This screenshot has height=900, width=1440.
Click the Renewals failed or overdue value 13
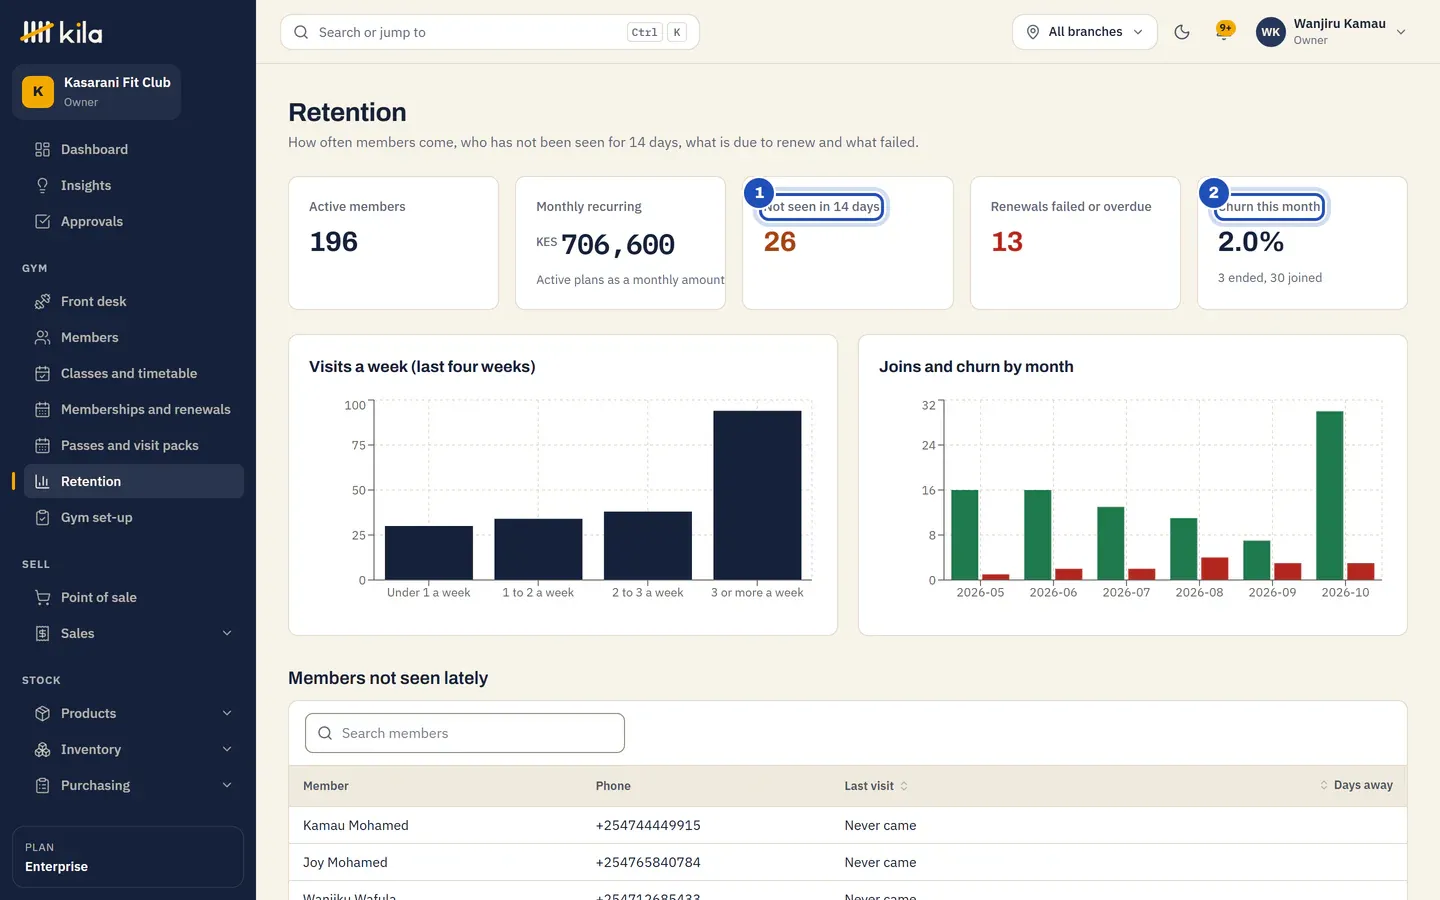(1007, 242)
